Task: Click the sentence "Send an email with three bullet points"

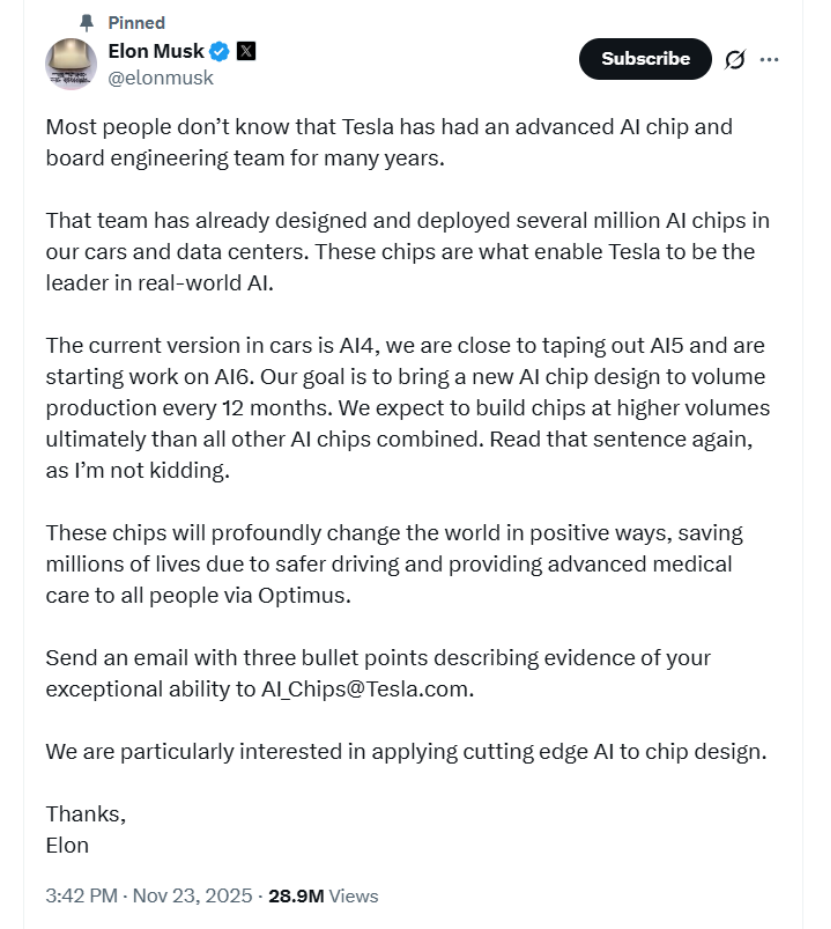Action: coord(378,659)
